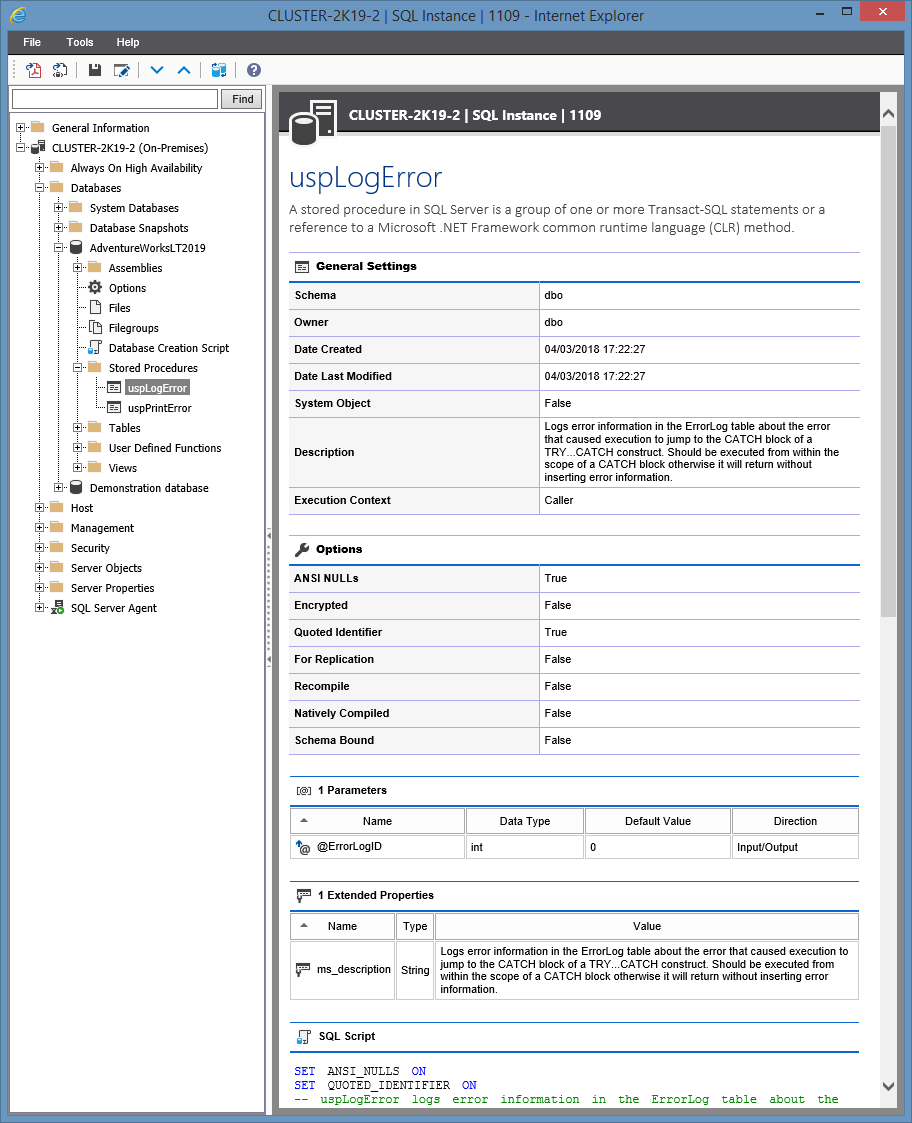Open help via the question mark icon

(254, 70)
